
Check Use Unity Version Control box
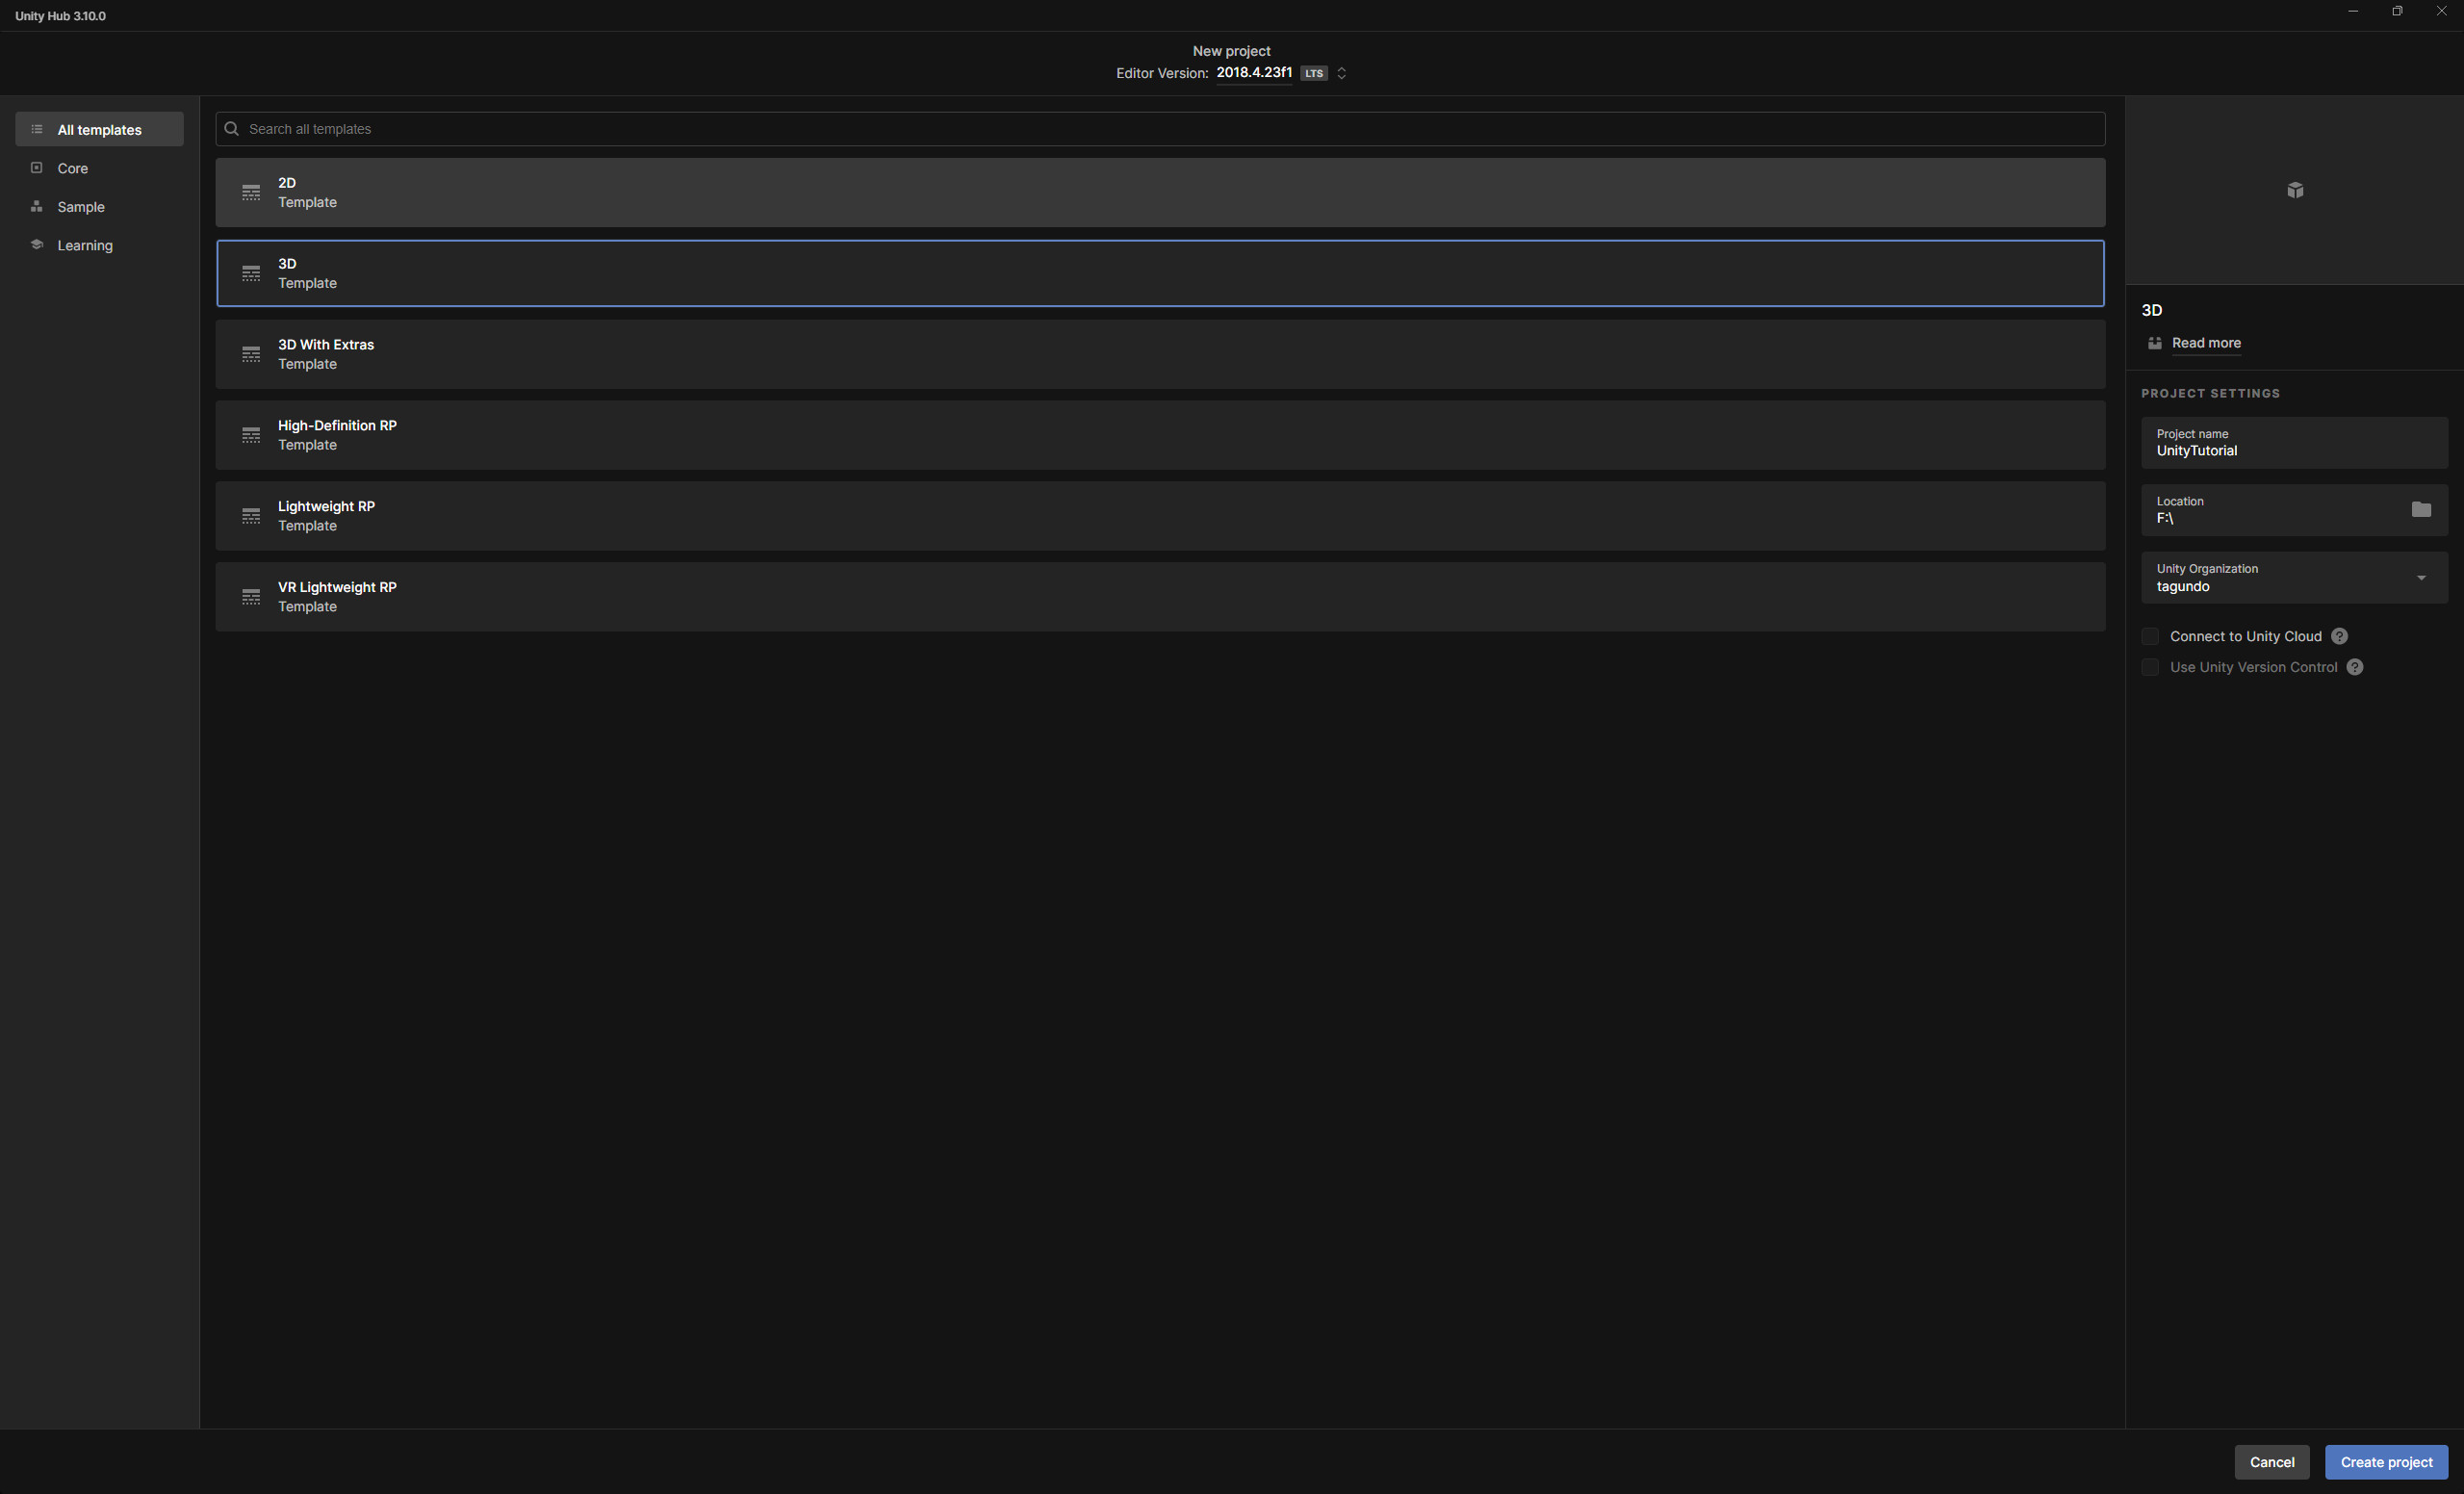(x=2150, y=667)
